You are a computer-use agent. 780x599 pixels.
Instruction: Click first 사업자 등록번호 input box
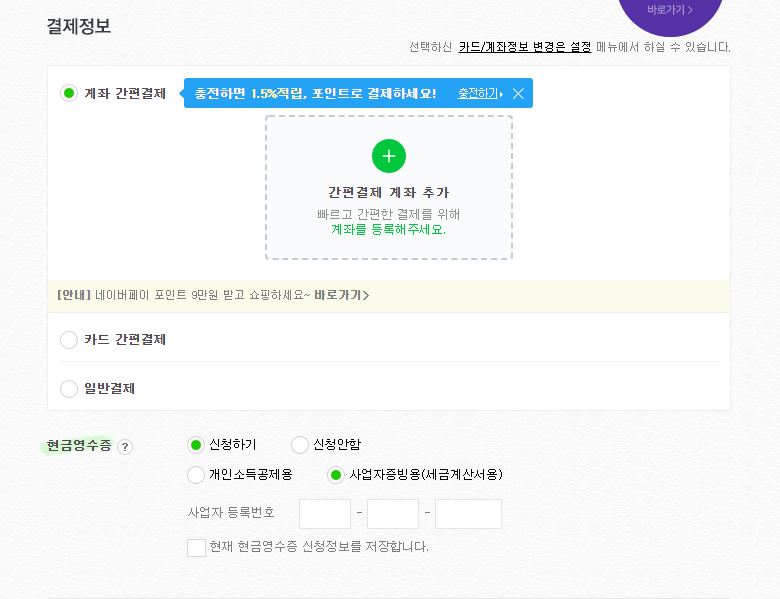click(325, 514)
